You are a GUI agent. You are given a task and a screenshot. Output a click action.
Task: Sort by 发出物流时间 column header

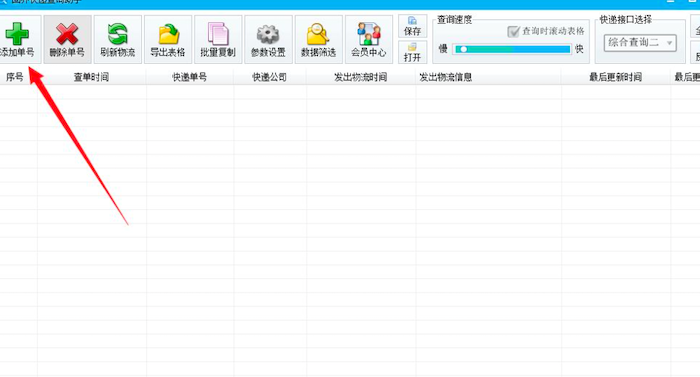coord(361,77)
